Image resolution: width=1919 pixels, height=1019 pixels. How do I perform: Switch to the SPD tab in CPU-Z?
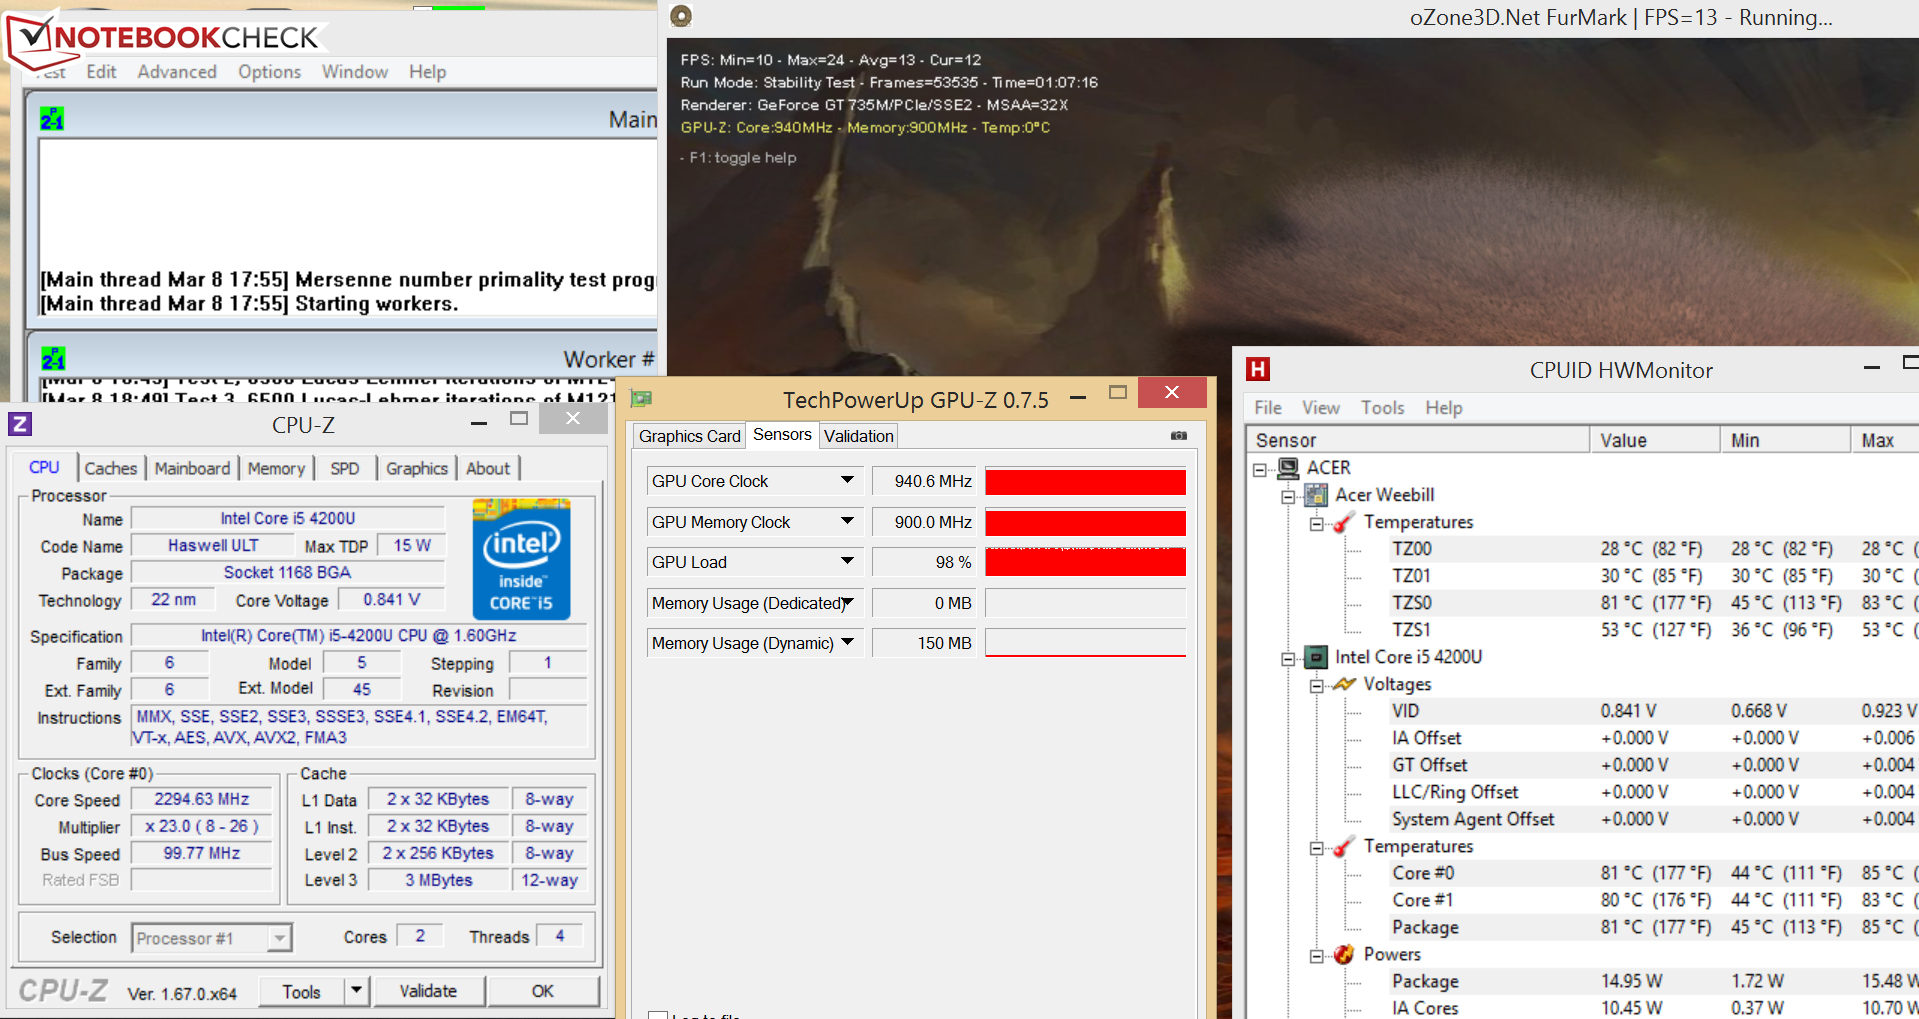[x=345, y=468]
